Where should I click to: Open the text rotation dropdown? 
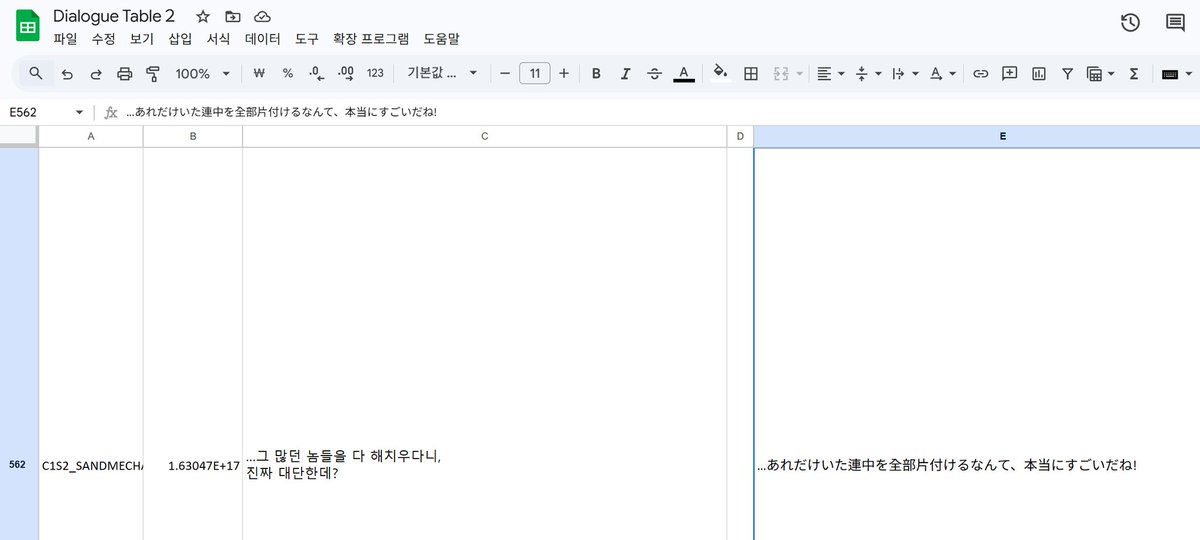pyautogui.click(x=942, y=73)
